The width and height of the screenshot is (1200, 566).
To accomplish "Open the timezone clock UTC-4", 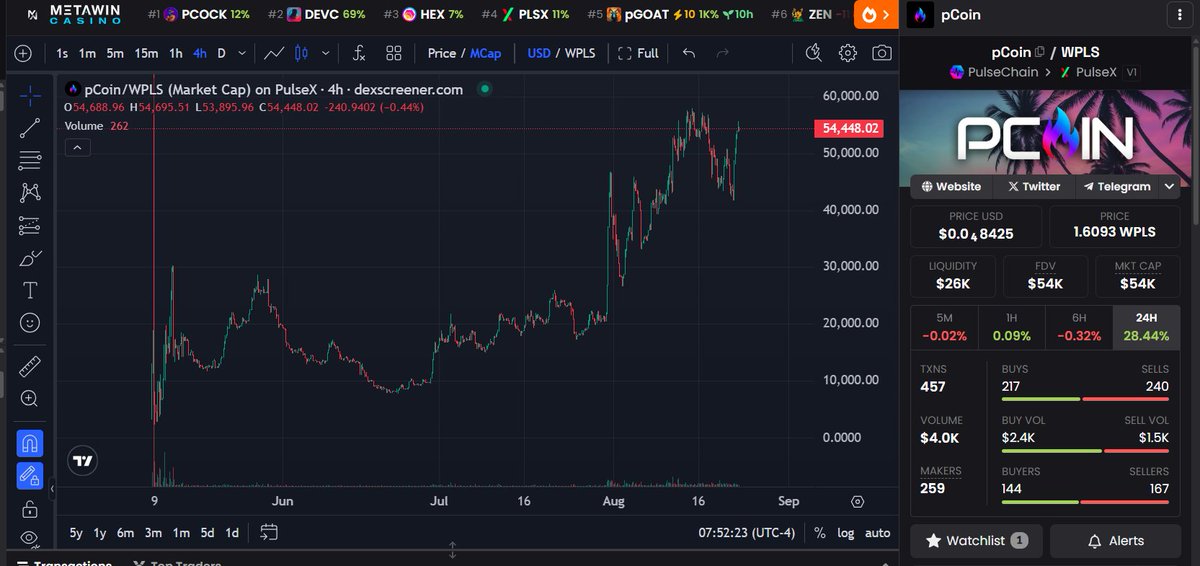I will pos(749,533).
